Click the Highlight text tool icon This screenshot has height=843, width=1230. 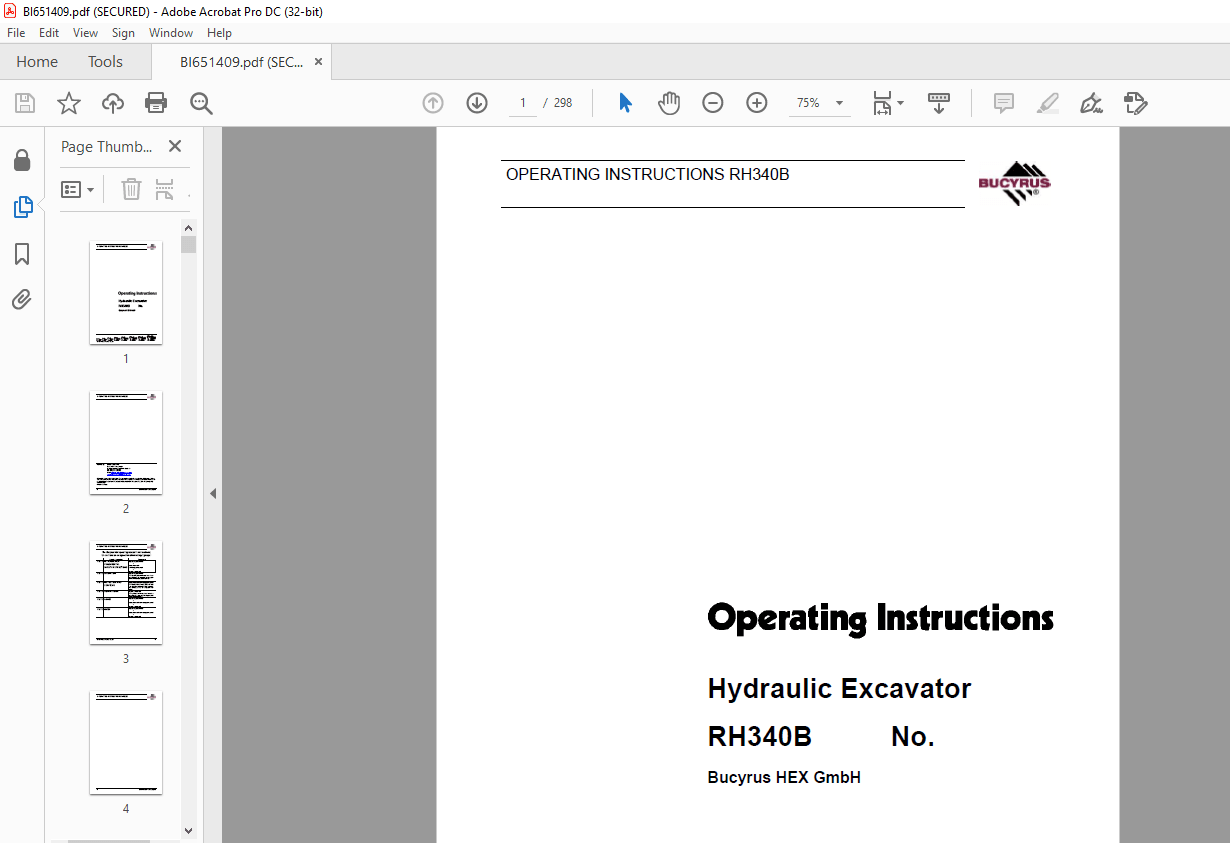click(x=1047, y=102)
